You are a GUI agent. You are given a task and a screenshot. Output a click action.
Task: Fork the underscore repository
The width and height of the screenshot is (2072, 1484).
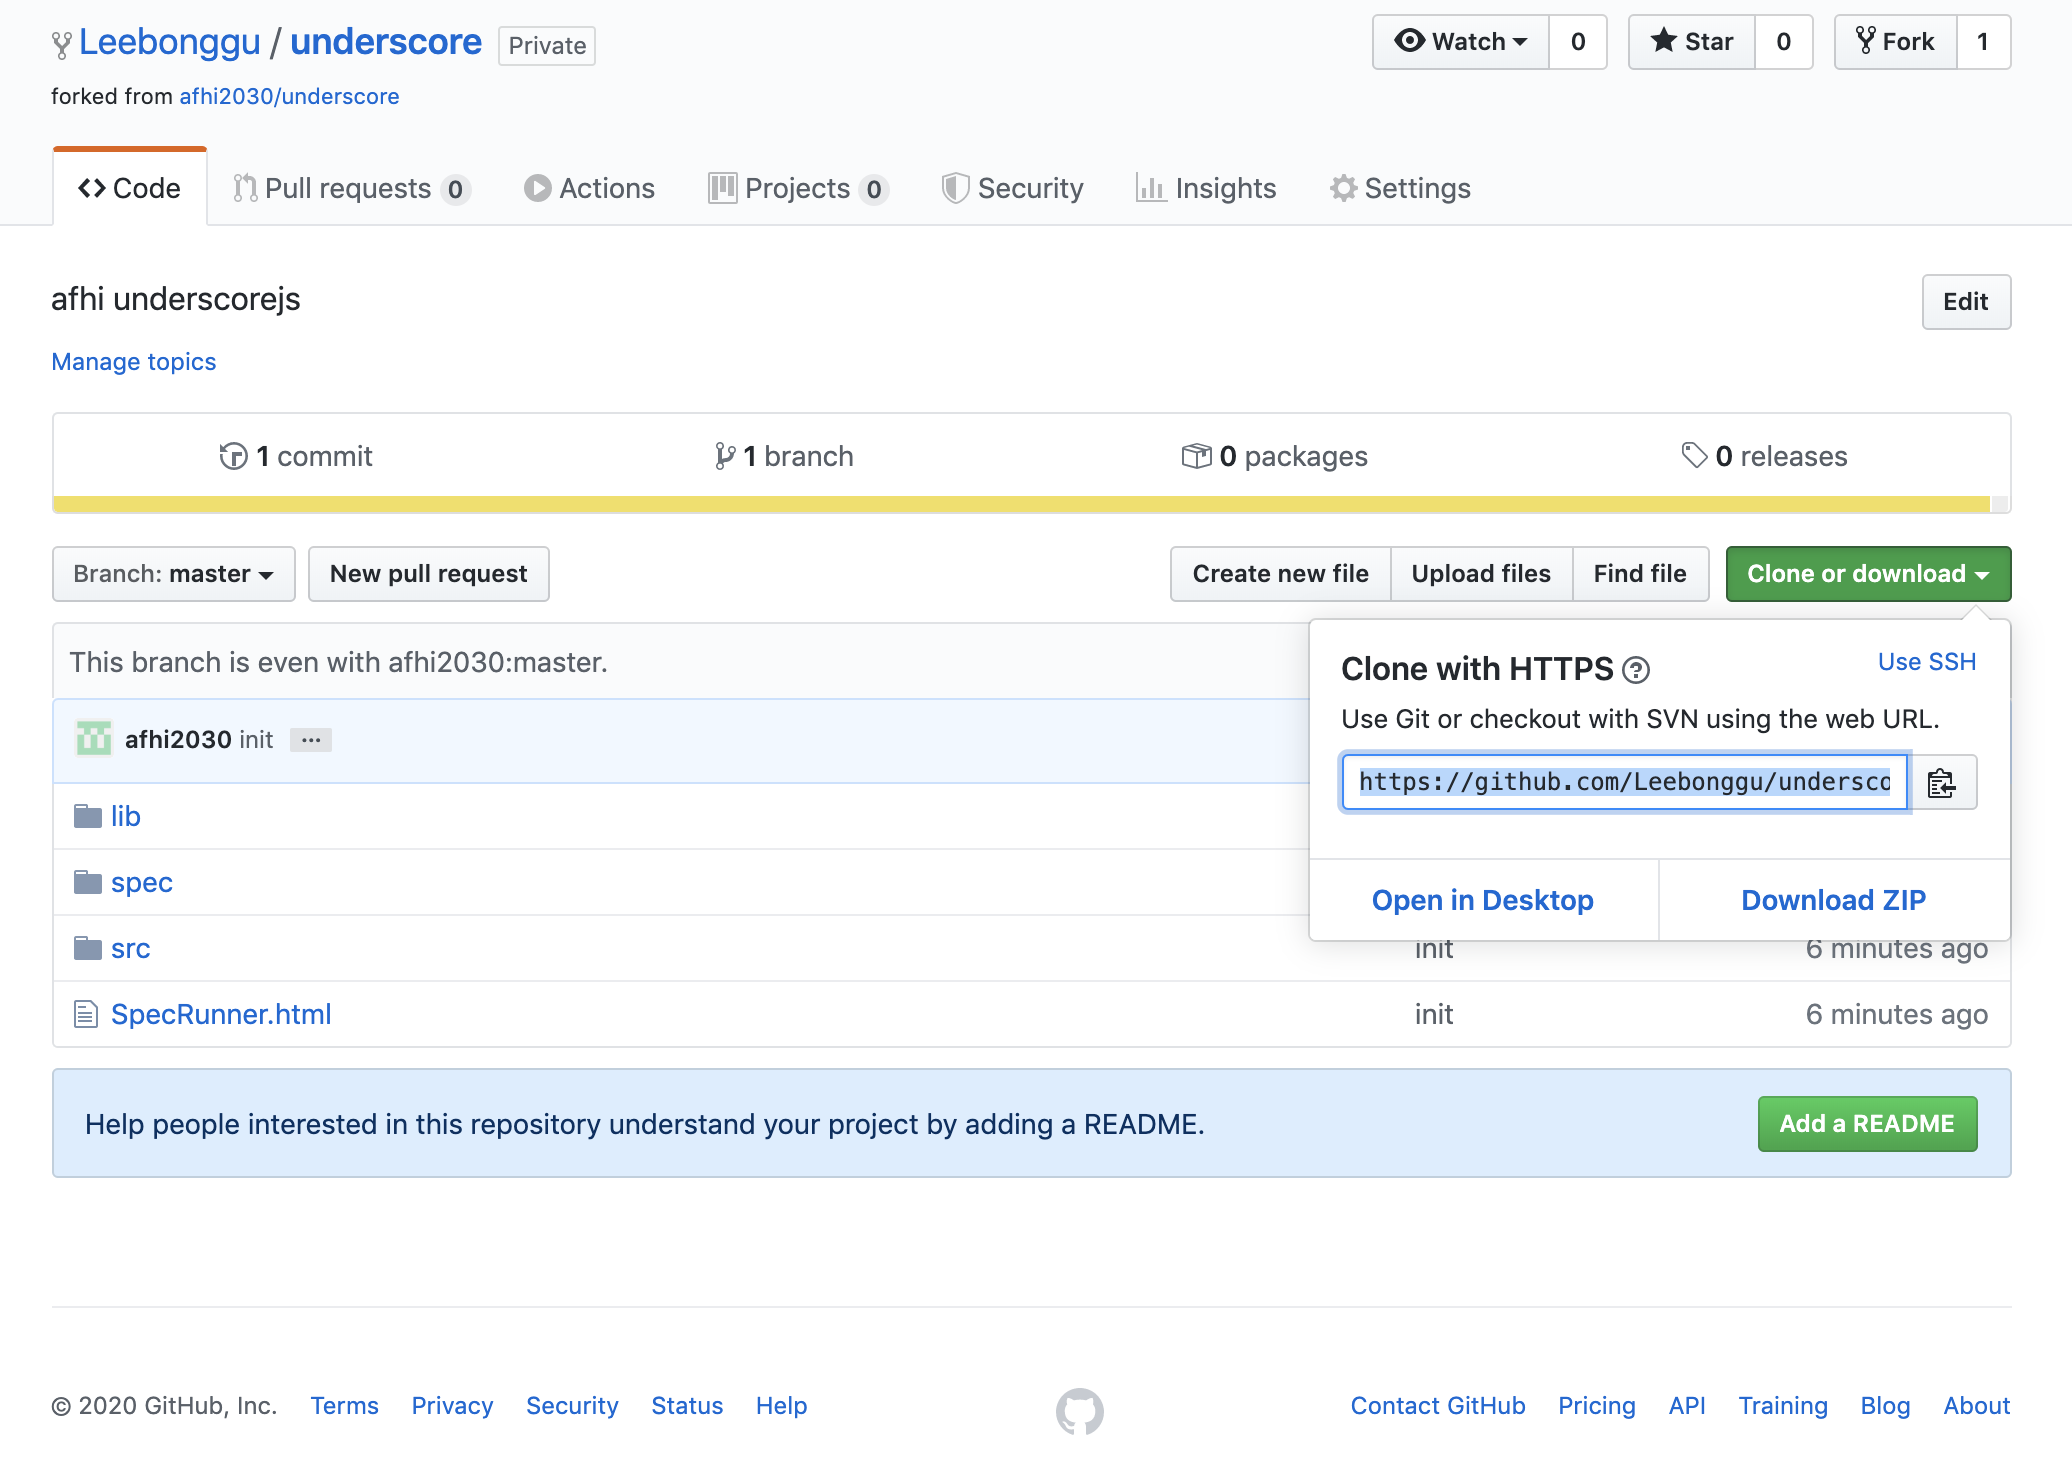[1896, 42]
